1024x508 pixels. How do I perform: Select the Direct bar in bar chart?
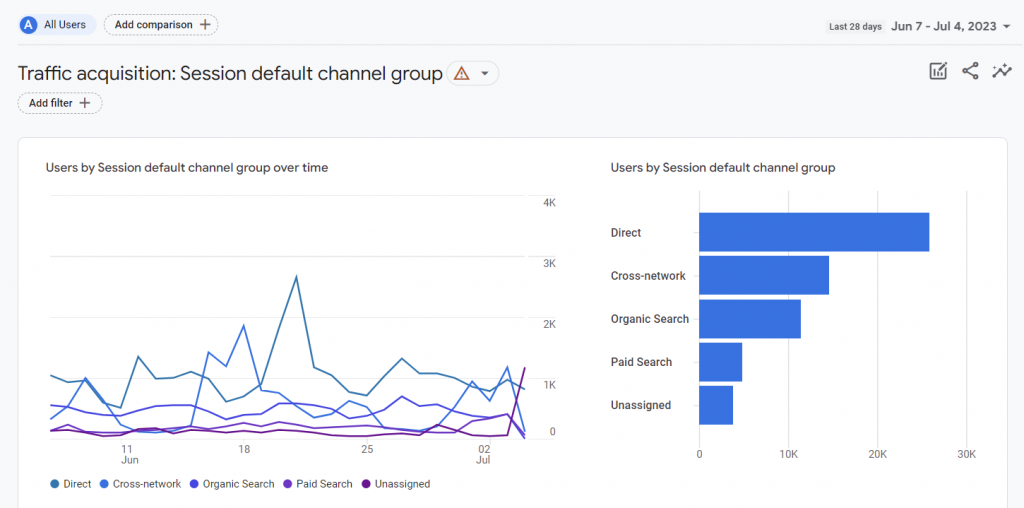point(813,232)
